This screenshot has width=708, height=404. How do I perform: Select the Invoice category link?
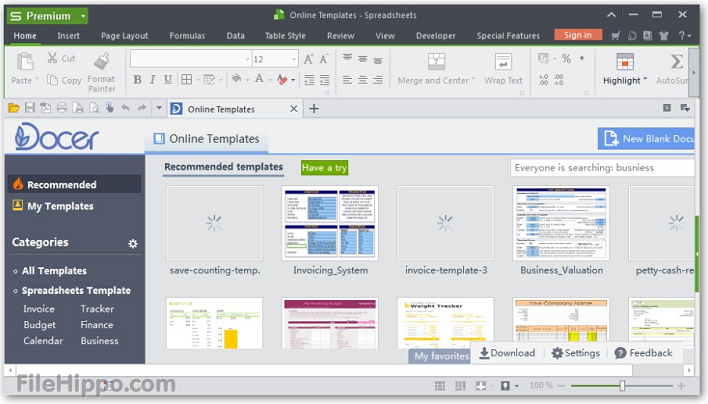pyautogui.click(x=39, y=309)
